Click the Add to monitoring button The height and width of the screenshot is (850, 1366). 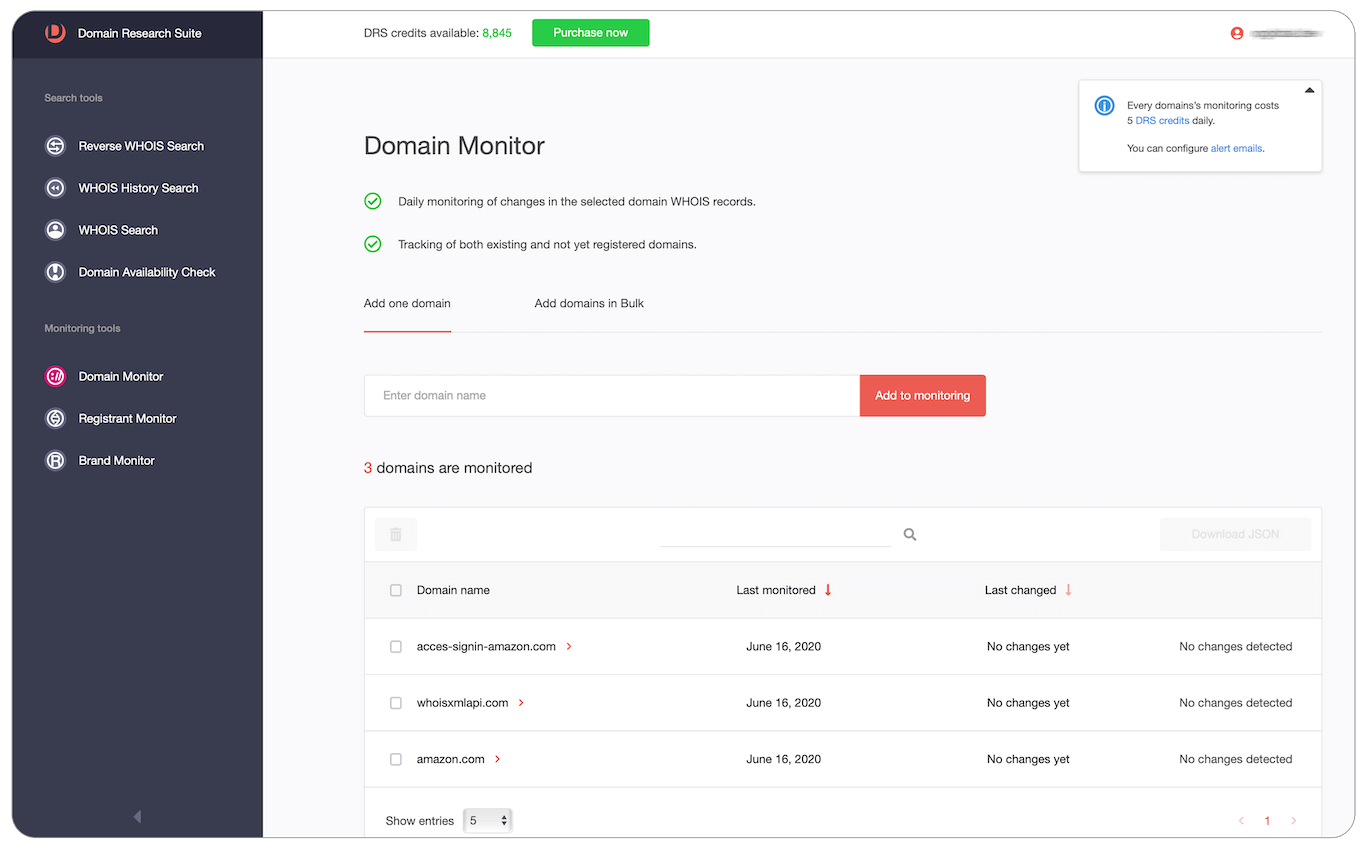922,395
